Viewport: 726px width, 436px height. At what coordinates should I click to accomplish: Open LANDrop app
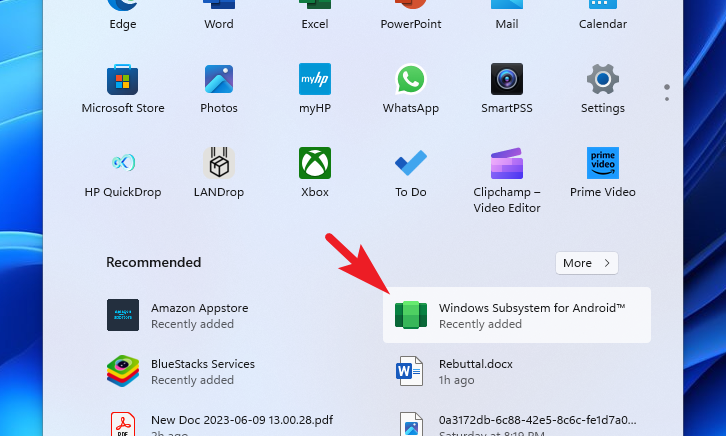coord(219,173)
